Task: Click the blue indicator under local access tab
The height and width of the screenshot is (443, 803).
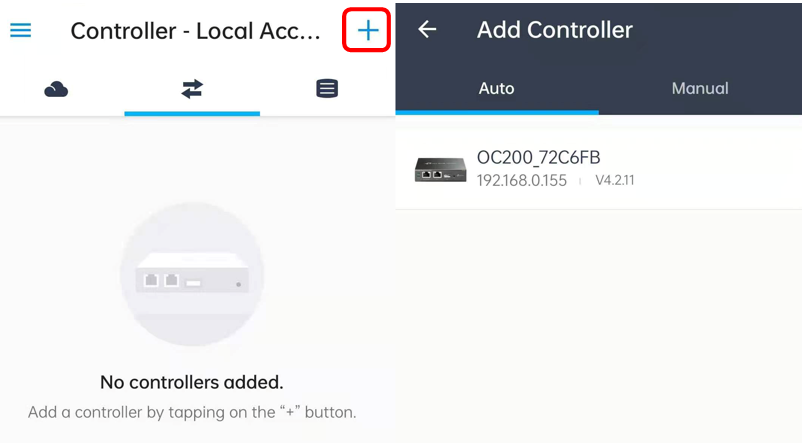Action: click(192, 114)
